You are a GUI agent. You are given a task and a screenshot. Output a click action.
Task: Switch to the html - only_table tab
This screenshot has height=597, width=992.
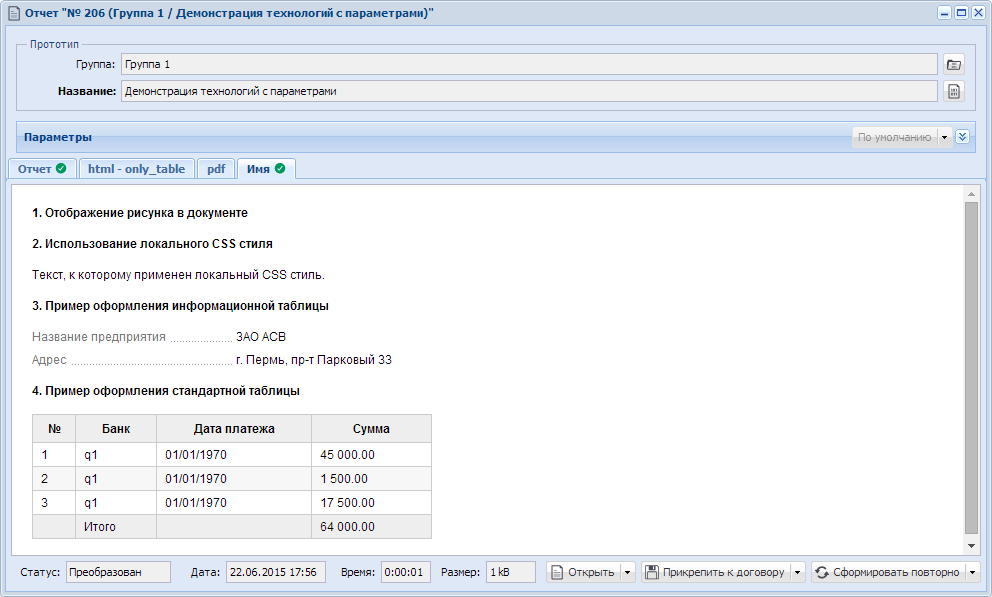point(137,169)
